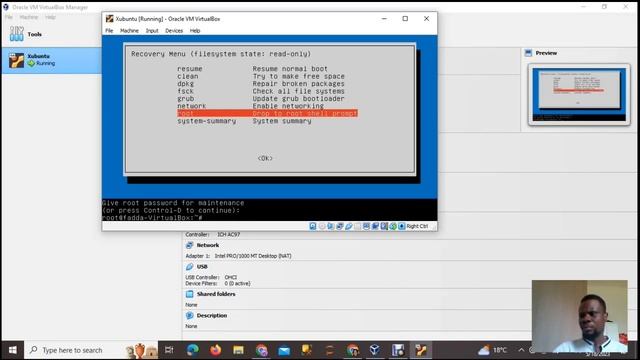
Task: Open the VirtualBox cube icon on taskbar
Action: coord(375,350)
